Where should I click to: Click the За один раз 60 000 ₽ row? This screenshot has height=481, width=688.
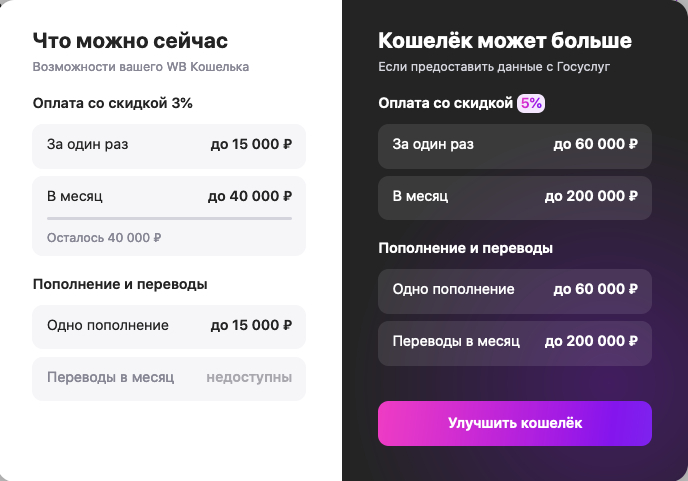(x=514, y=145)
